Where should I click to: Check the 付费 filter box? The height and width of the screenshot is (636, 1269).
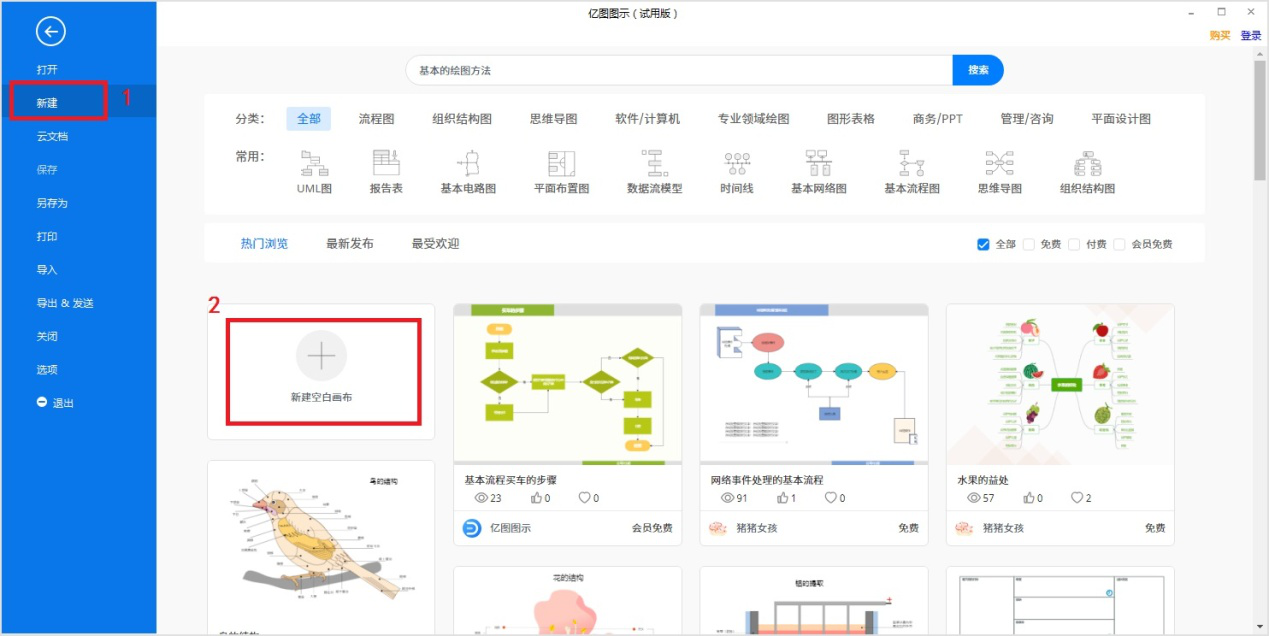pos(1073,243)
